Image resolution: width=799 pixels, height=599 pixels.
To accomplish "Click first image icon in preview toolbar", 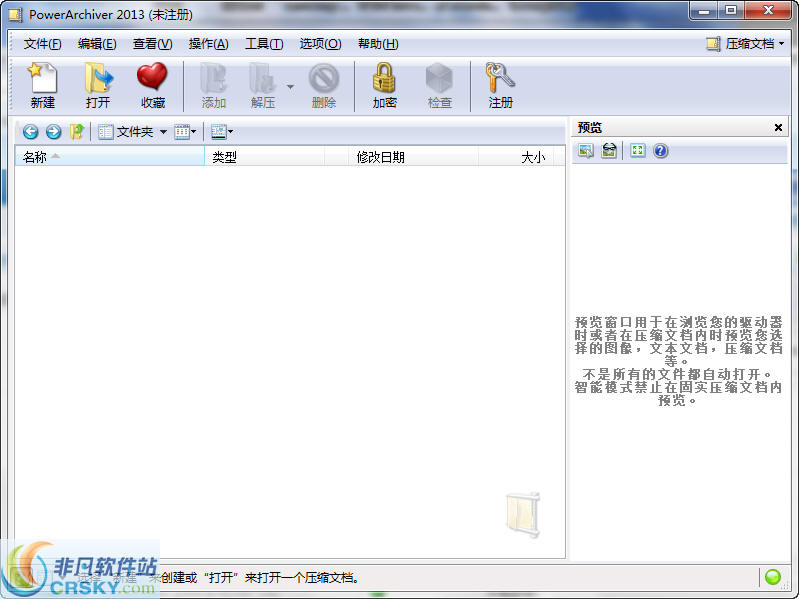I will [586, 151].
